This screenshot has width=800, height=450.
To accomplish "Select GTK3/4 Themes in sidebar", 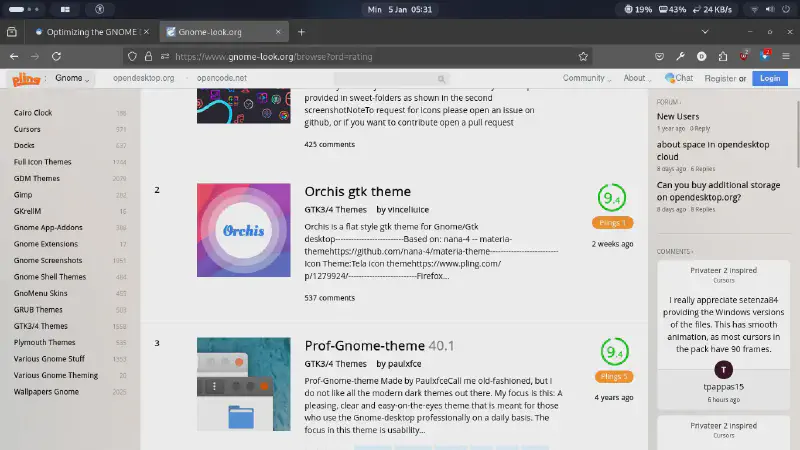I will tap(41, 326).
